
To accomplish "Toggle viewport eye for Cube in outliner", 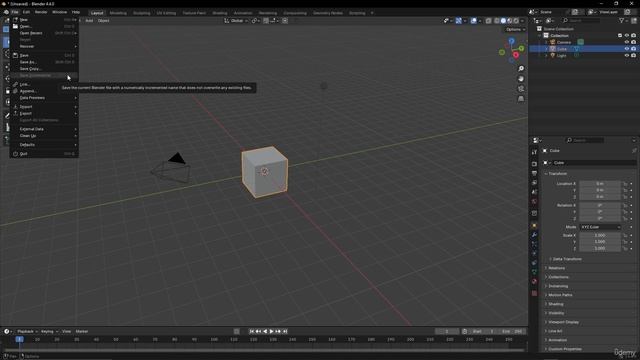I will point(627,49).
